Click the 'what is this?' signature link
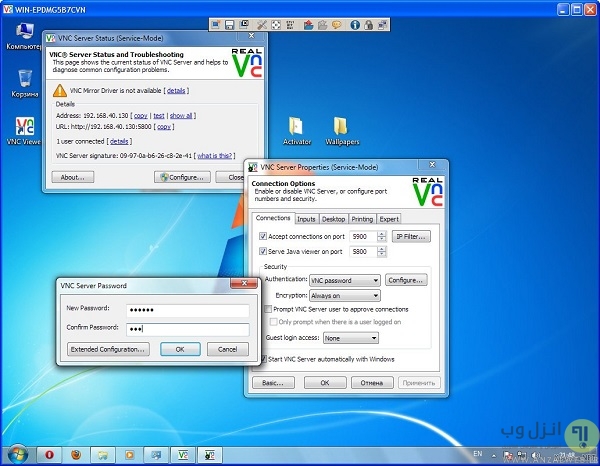Screen dimensions: 600x466 pyautogui.click(x=215, y=156)
